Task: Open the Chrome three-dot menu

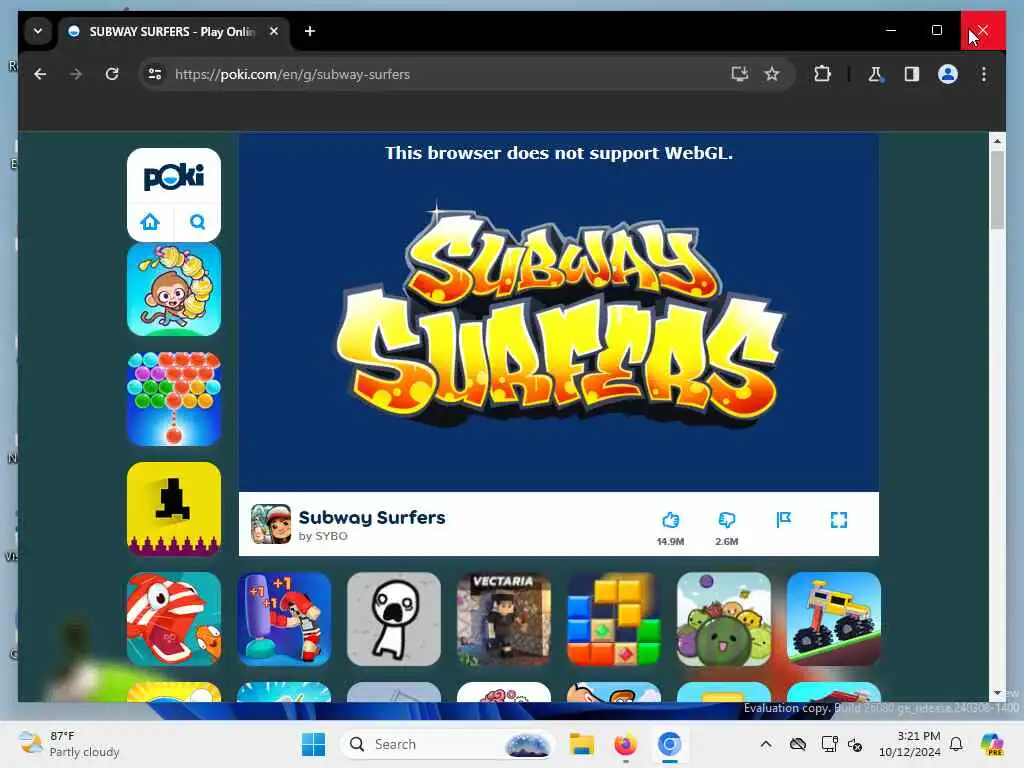Action: click(x=984, y=74)
